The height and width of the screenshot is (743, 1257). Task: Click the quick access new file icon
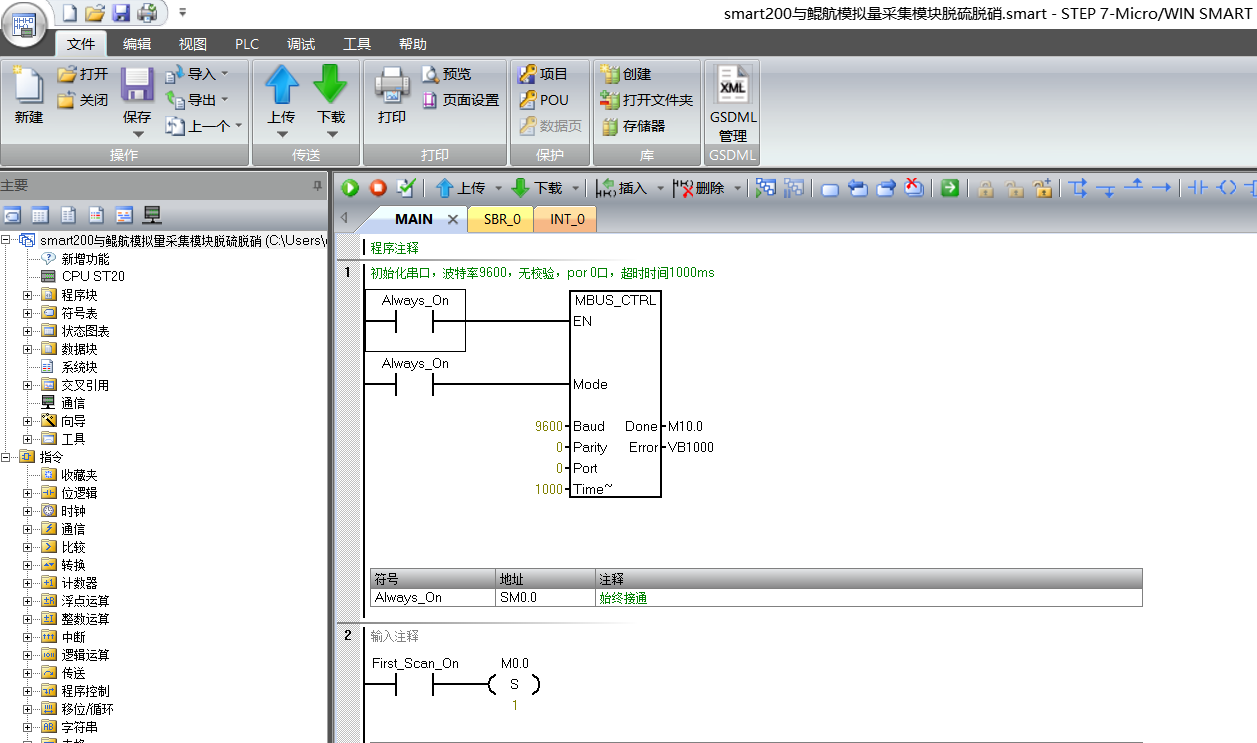pos(69,12)
